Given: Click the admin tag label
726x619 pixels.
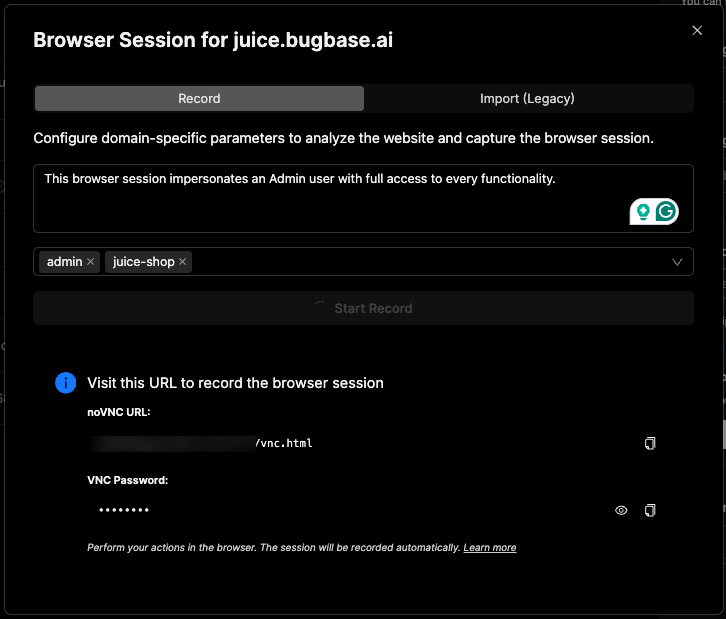Looking at the screenshot, I should point(64,262).
